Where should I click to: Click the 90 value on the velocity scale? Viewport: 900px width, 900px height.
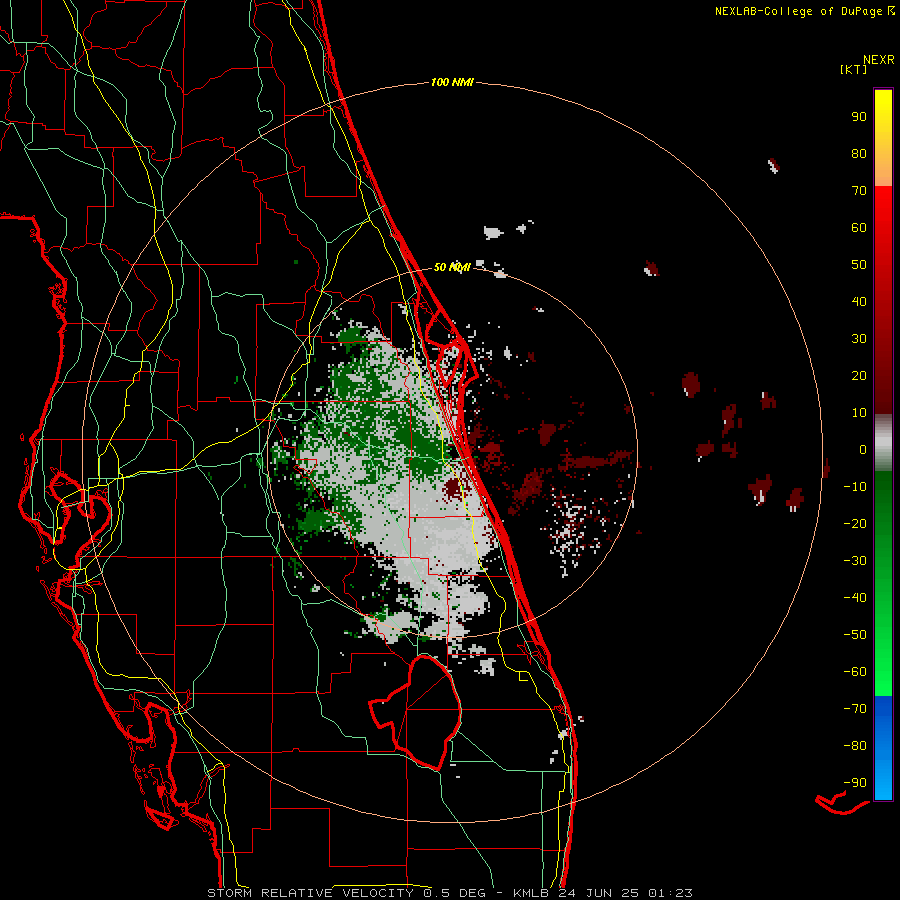[859, 117]
